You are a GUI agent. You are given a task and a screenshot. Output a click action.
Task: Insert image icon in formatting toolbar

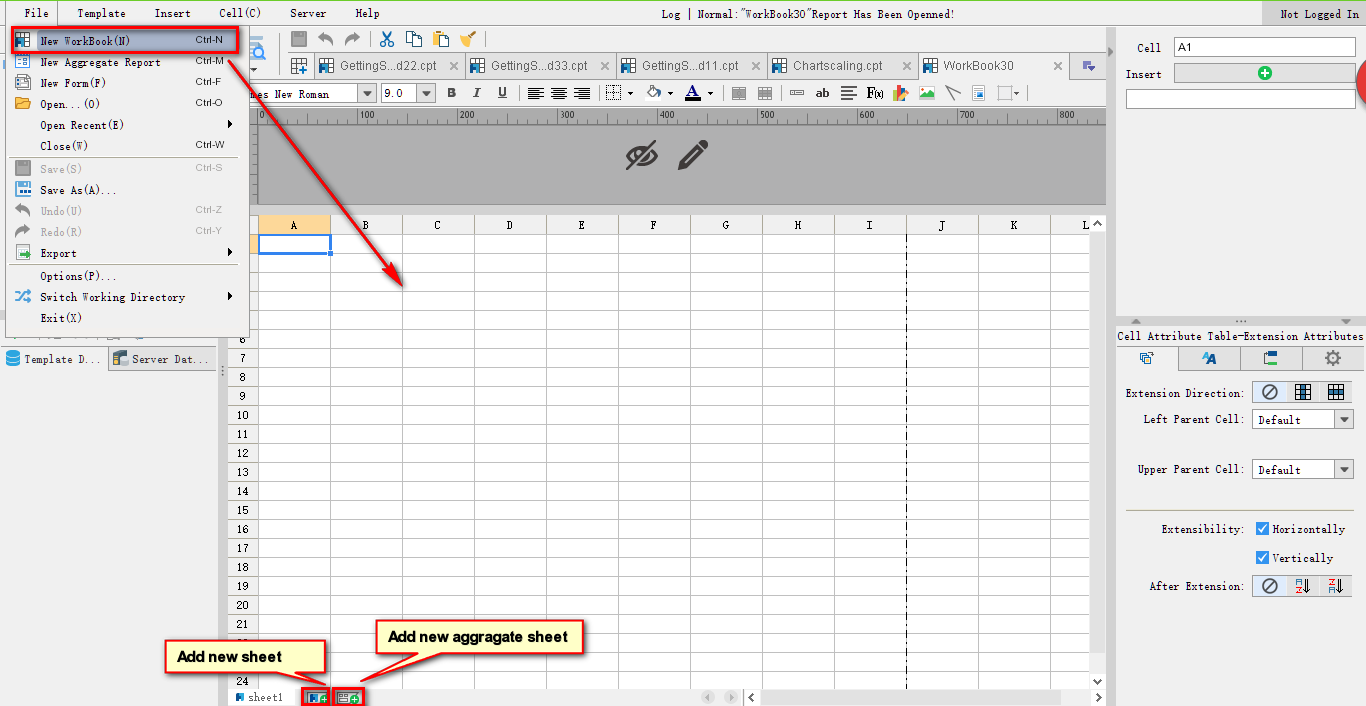pos(927,93)
